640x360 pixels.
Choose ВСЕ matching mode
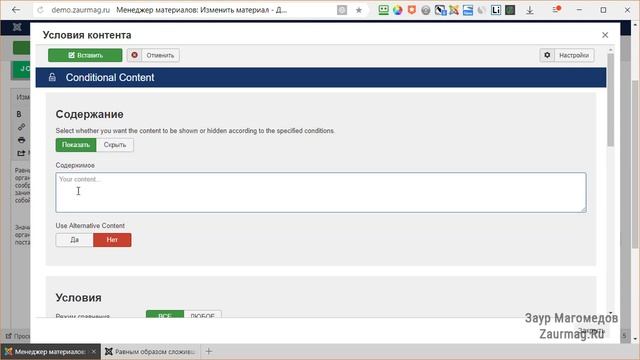(165, 315)
